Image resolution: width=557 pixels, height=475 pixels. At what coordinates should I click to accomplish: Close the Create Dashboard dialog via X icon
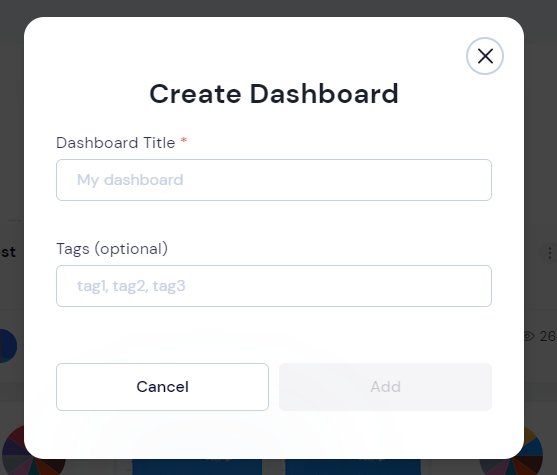[x=485, y=56]
